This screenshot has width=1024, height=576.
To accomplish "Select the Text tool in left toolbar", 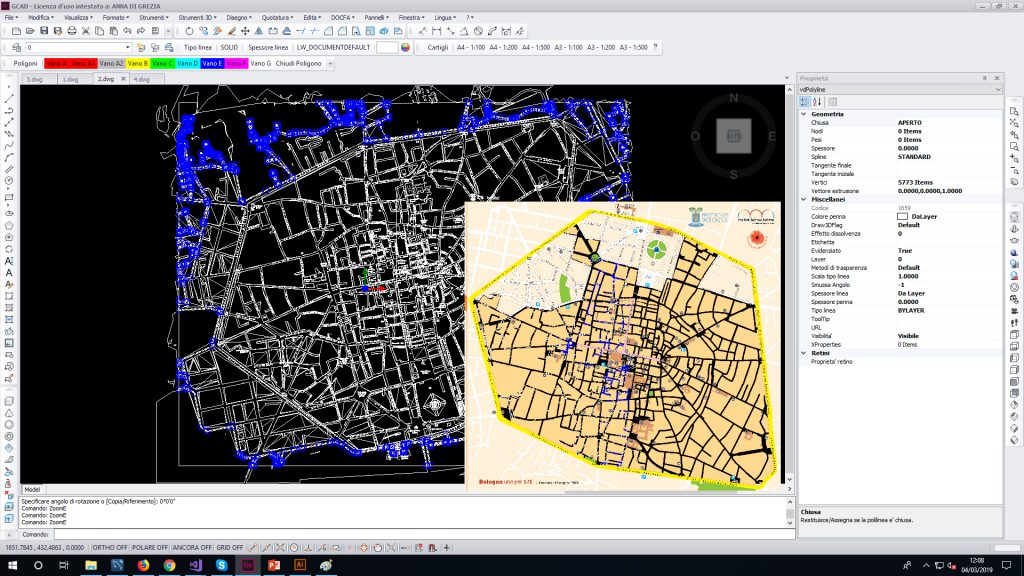I will click(x=9, y=272).
